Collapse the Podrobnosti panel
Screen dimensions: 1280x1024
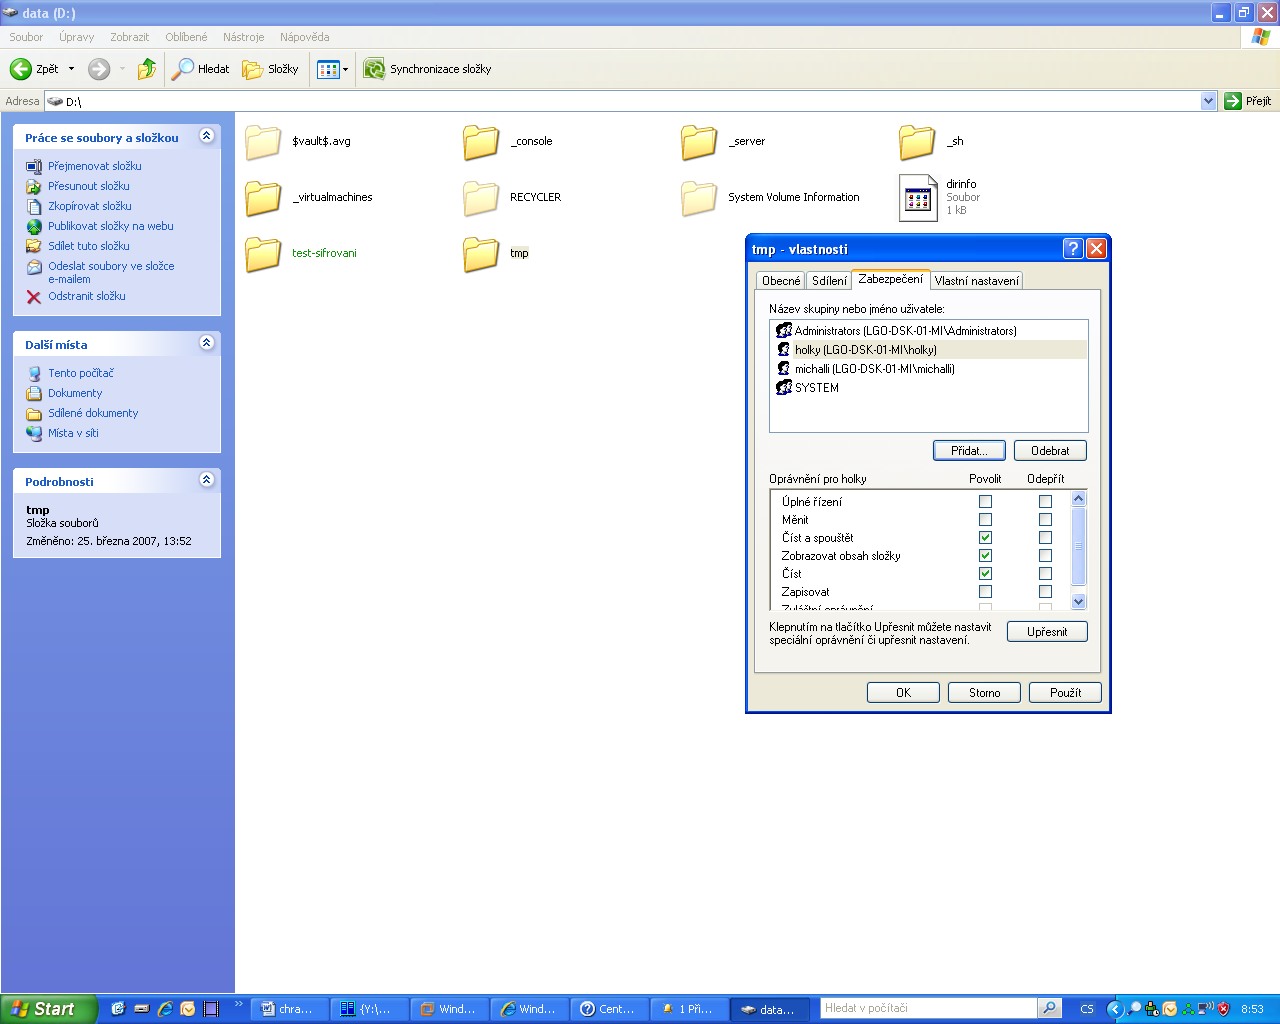pyautogui.click(x=207, y=480)
